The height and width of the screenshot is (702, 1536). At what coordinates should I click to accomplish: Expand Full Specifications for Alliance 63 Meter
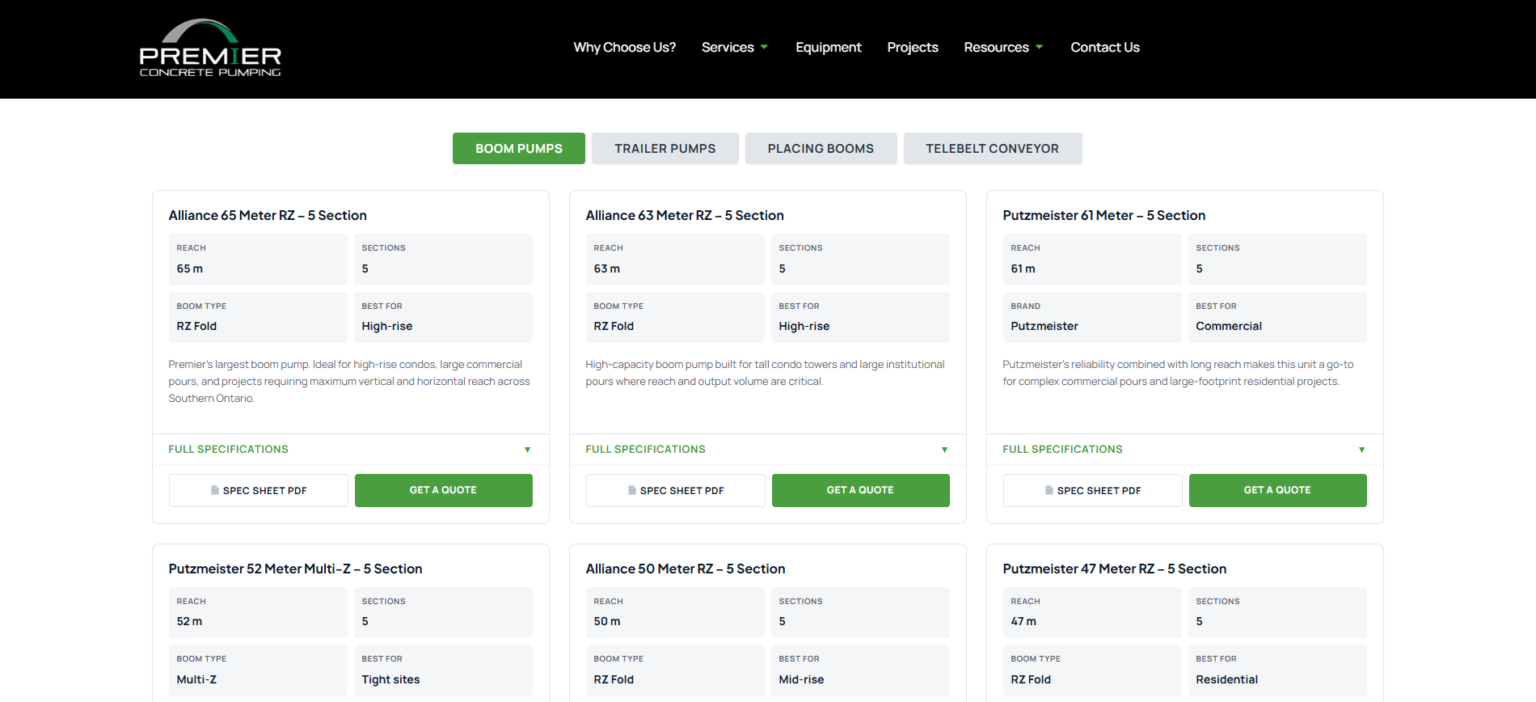(767, 449)
